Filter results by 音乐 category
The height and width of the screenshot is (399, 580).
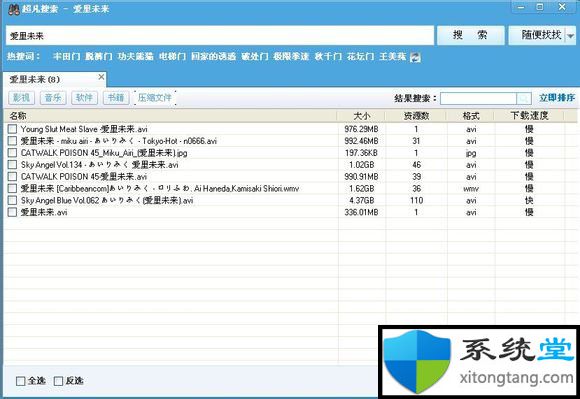53,98
